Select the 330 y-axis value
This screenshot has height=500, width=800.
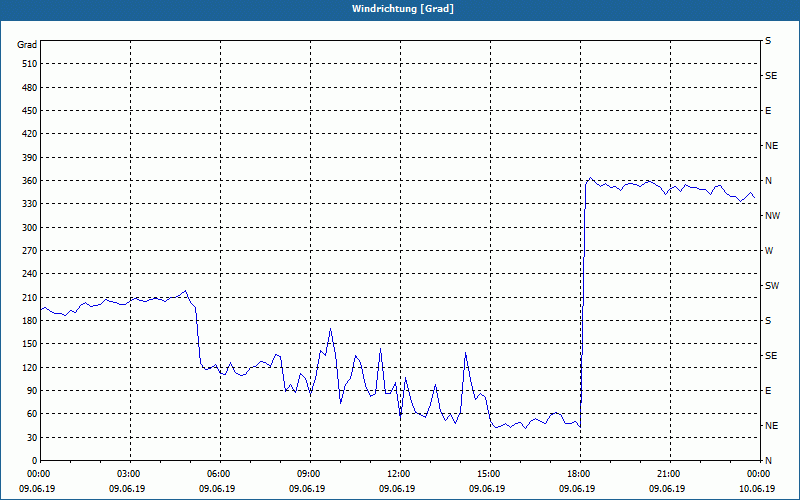point(30,204)
